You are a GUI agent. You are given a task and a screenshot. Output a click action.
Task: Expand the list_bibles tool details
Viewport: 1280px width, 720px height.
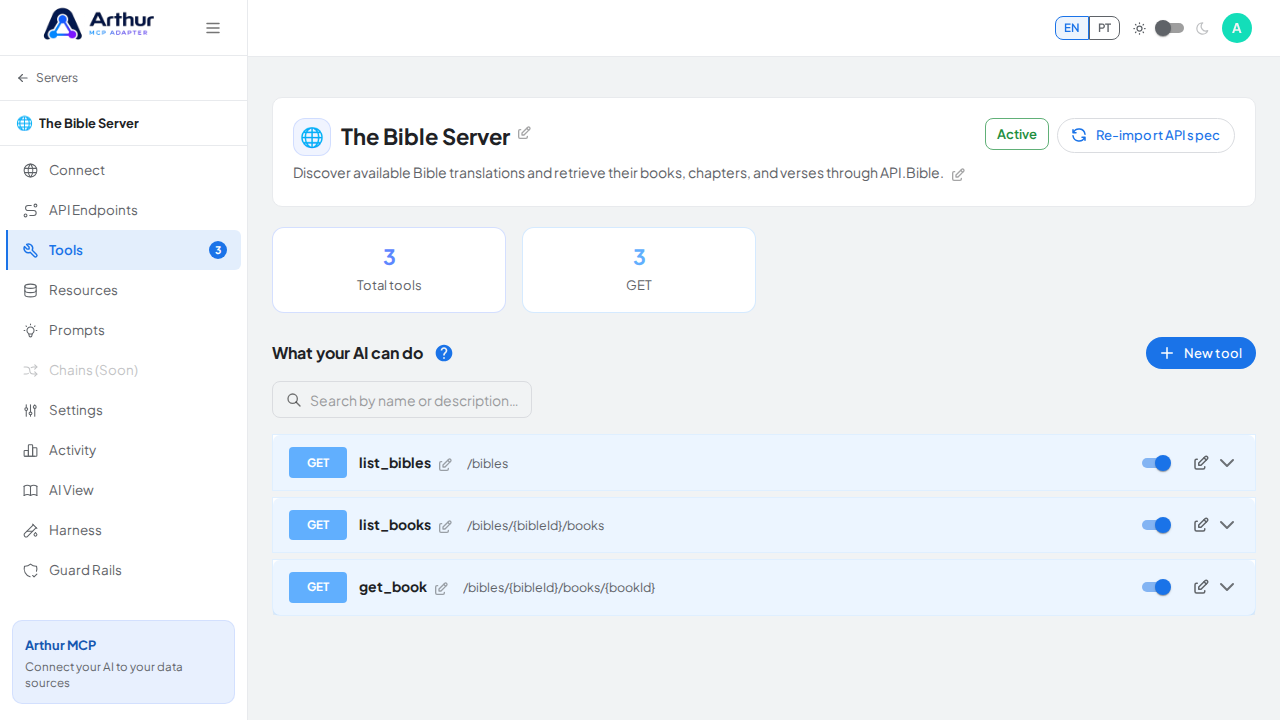point(1227,463)
